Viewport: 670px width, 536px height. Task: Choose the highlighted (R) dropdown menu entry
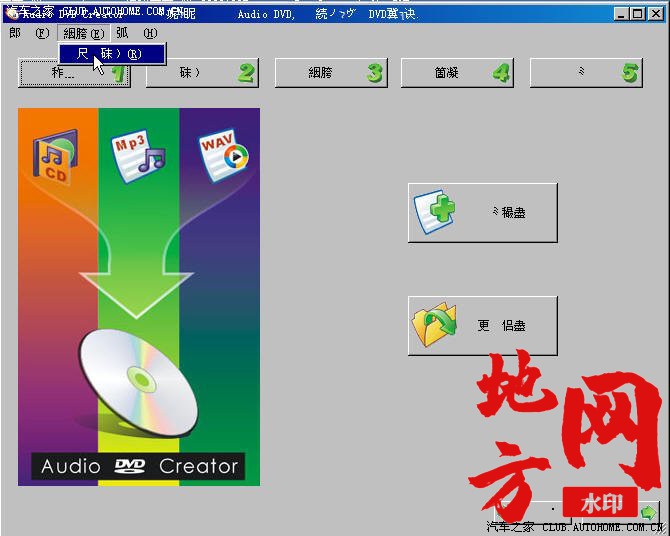pos(112,54)
